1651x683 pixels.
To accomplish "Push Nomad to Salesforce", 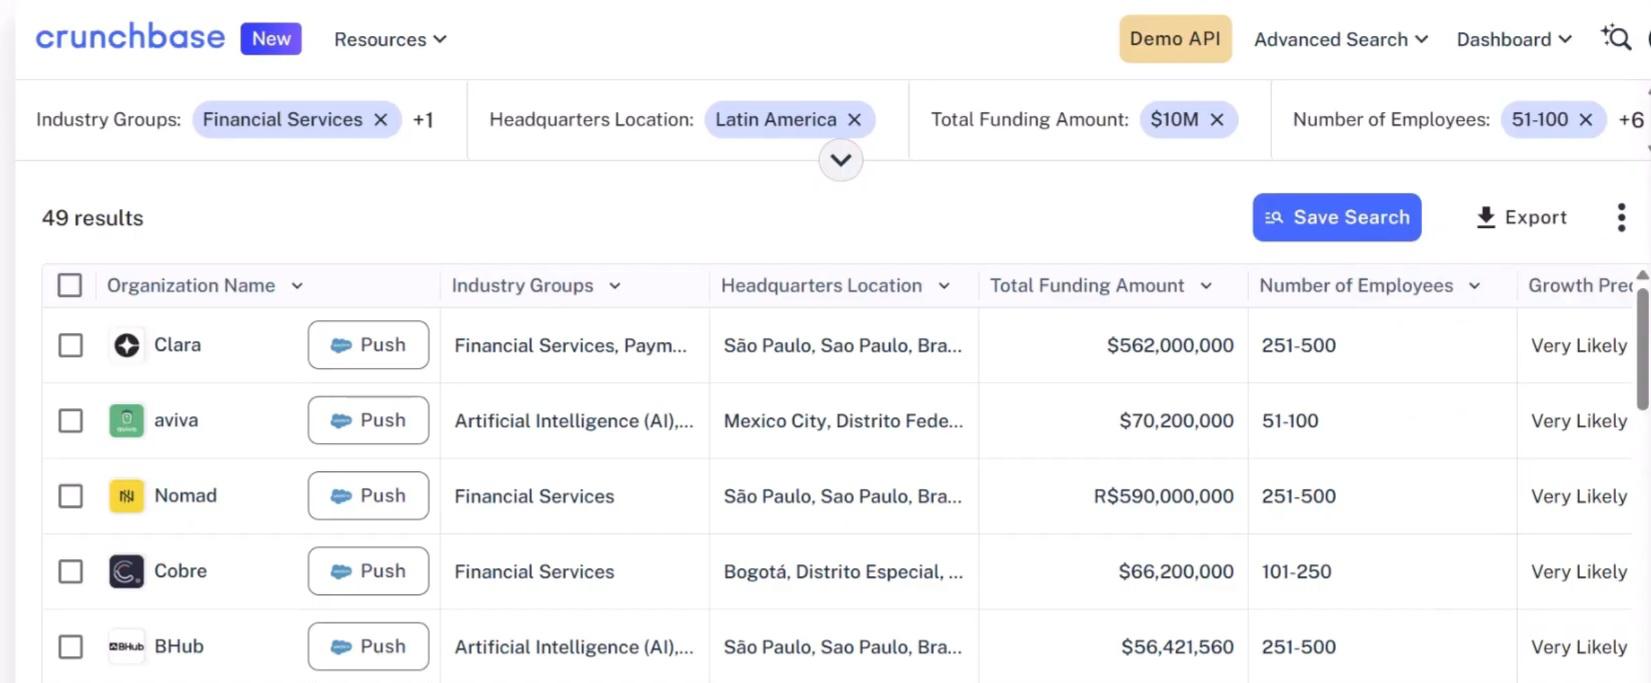I will pyautogui.click(x=368, y=496).
